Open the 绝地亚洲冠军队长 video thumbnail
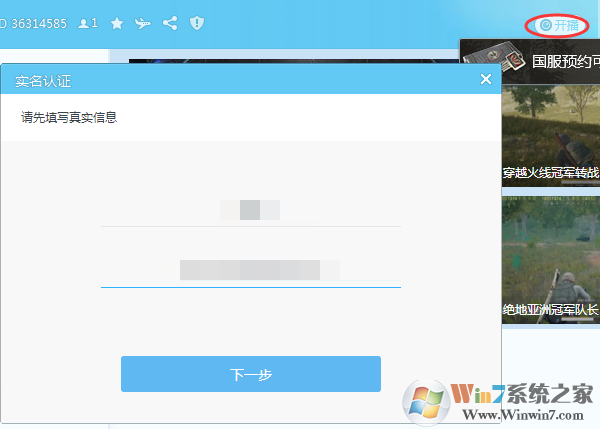Image resolution: width=600 pixels, height=429 pixels. pos(551,260)
